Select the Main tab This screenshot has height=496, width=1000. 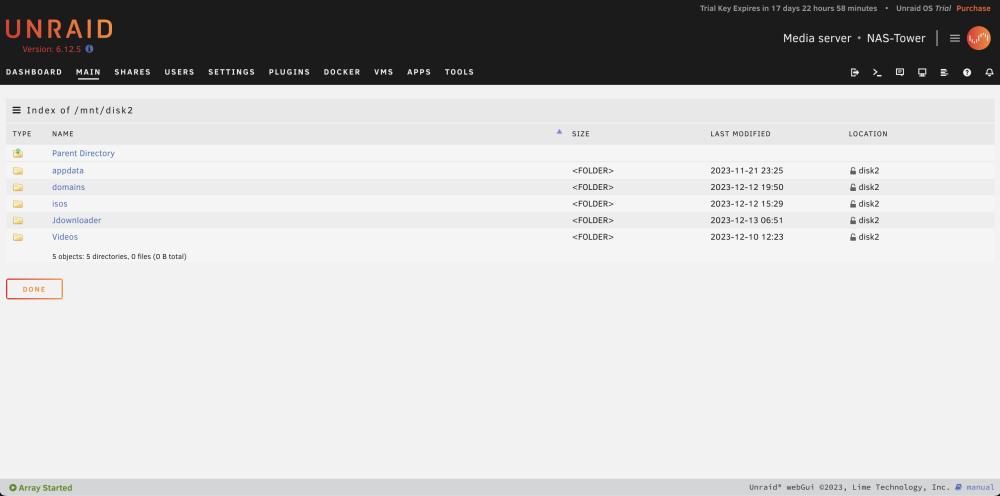pos(88,72)
